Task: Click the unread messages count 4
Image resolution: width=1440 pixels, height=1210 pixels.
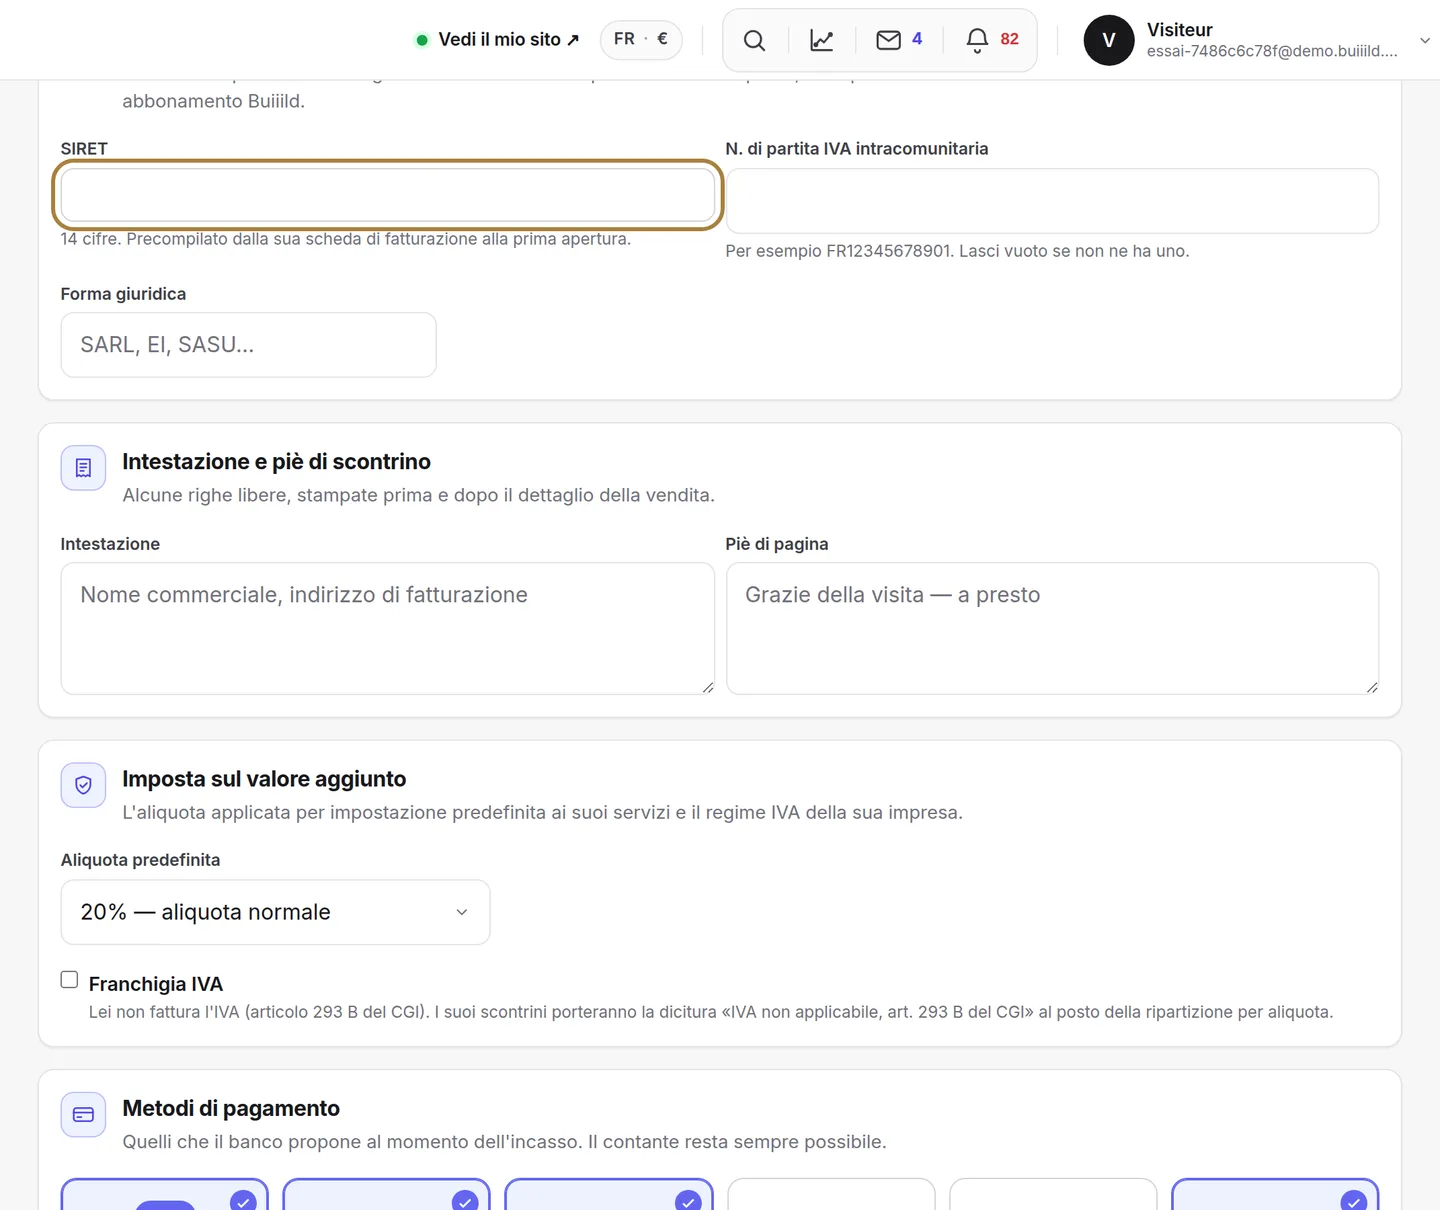Action: tap(917, 39)
